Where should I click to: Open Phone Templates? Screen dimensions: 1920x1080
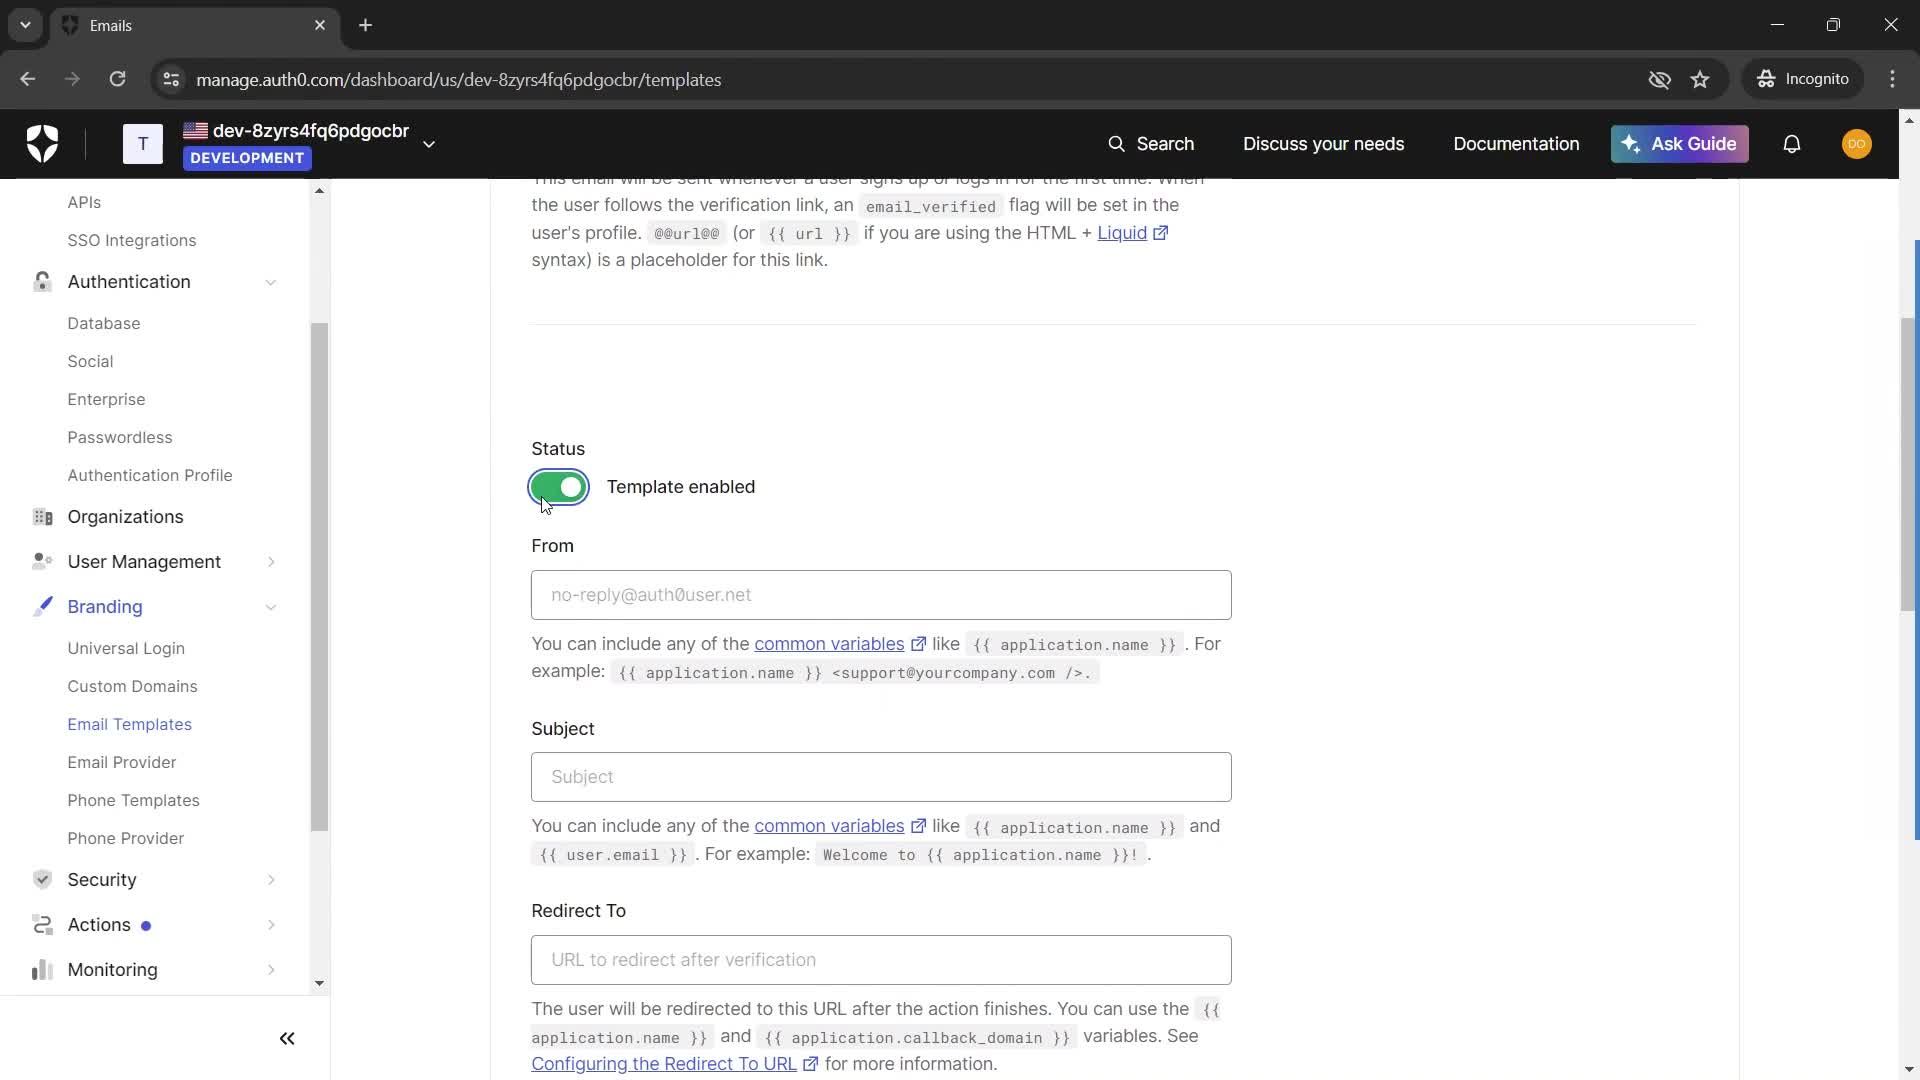pos(134,800)
